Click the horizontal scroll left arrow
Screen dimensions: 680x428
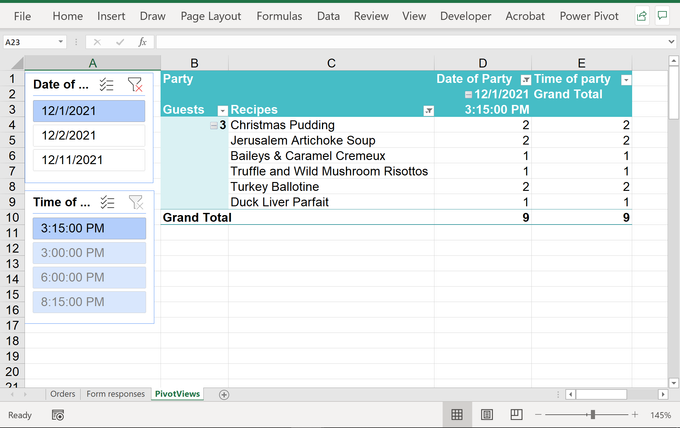[x=570, y=395]
